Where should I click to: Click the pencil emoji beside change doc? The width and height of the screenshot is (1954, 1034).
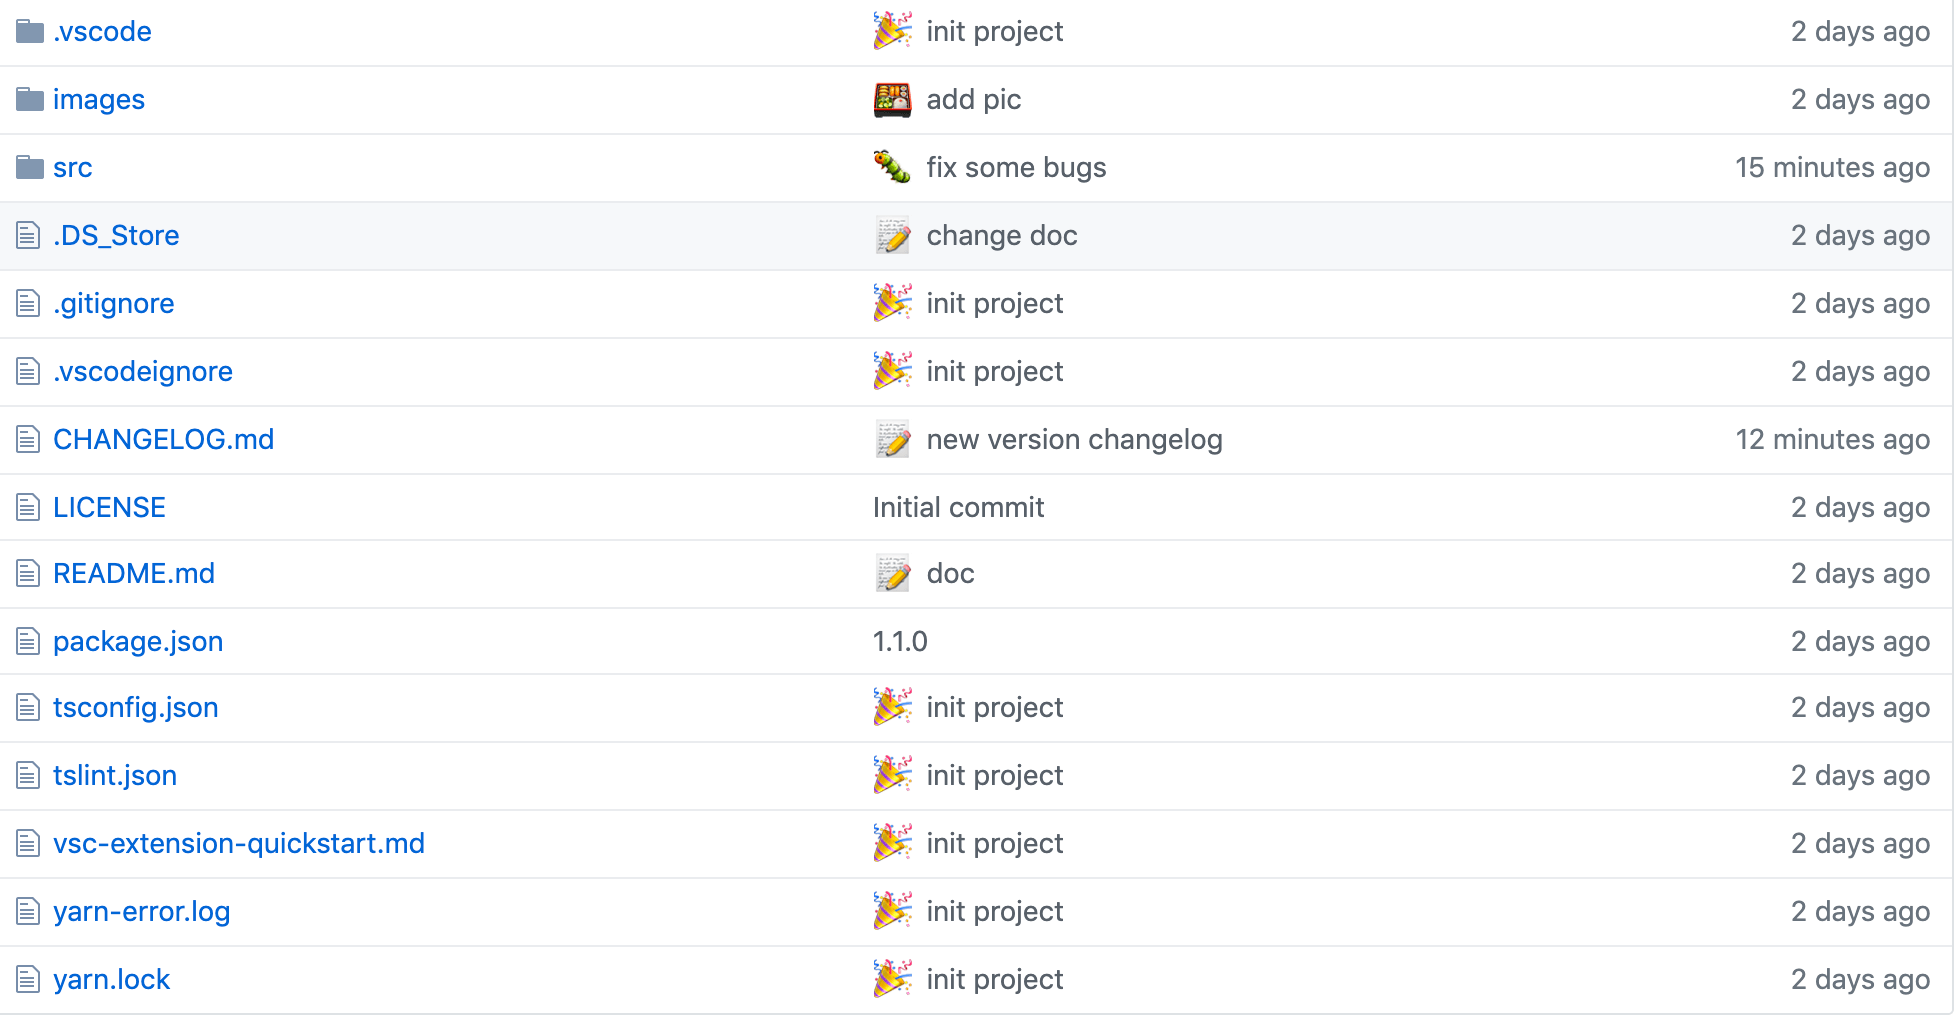(892, 235)
